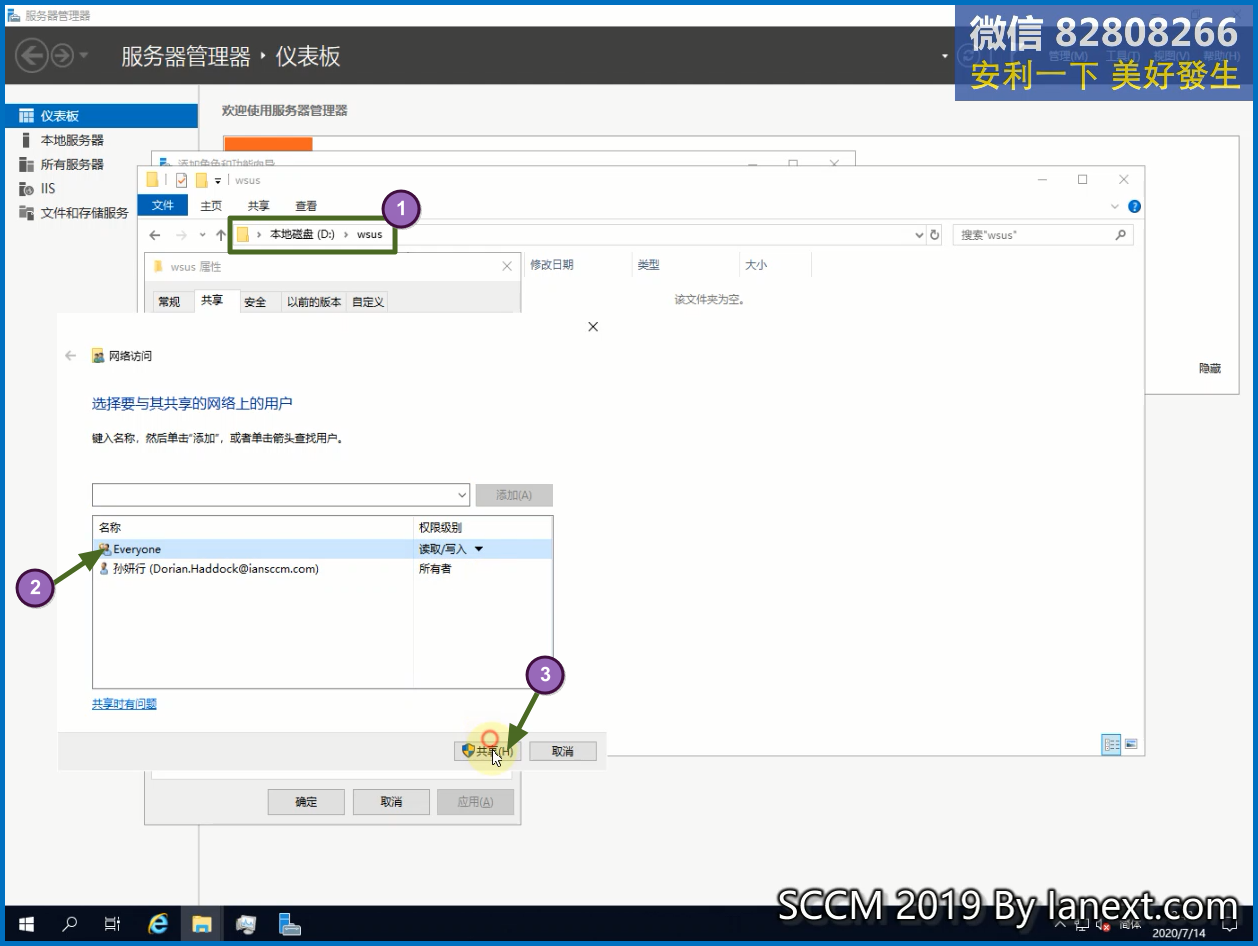Close the network access sharing wizard

click(x=593, y=327)
